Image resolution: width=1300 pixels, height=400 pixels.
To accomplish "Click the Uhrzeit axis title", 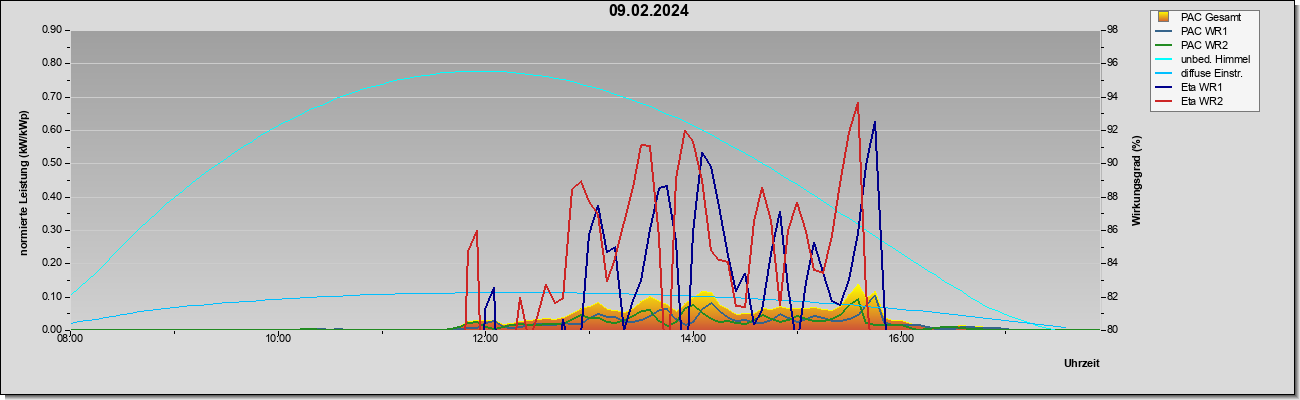I will click(x=1082, y=363).
